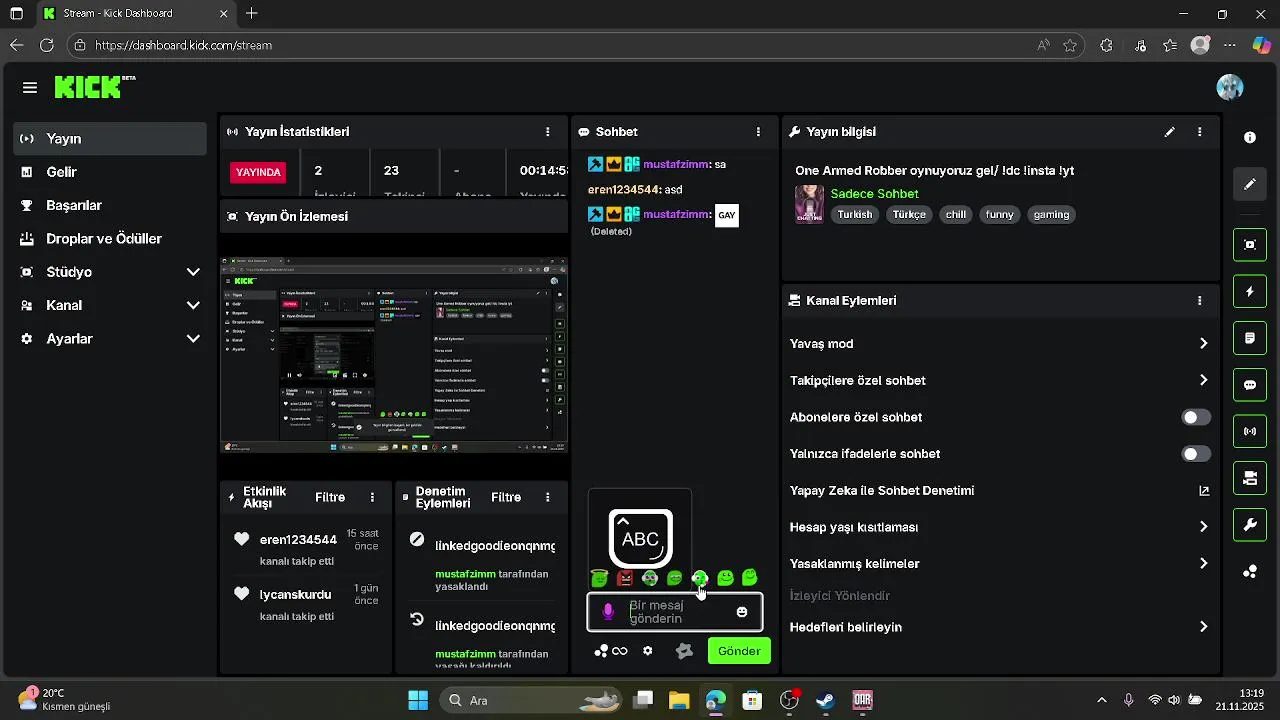This screenshot has width=1280, height=720.
Task: Toggle Abonelere özel sohbet switch
Action: (x=1196, y=417)
